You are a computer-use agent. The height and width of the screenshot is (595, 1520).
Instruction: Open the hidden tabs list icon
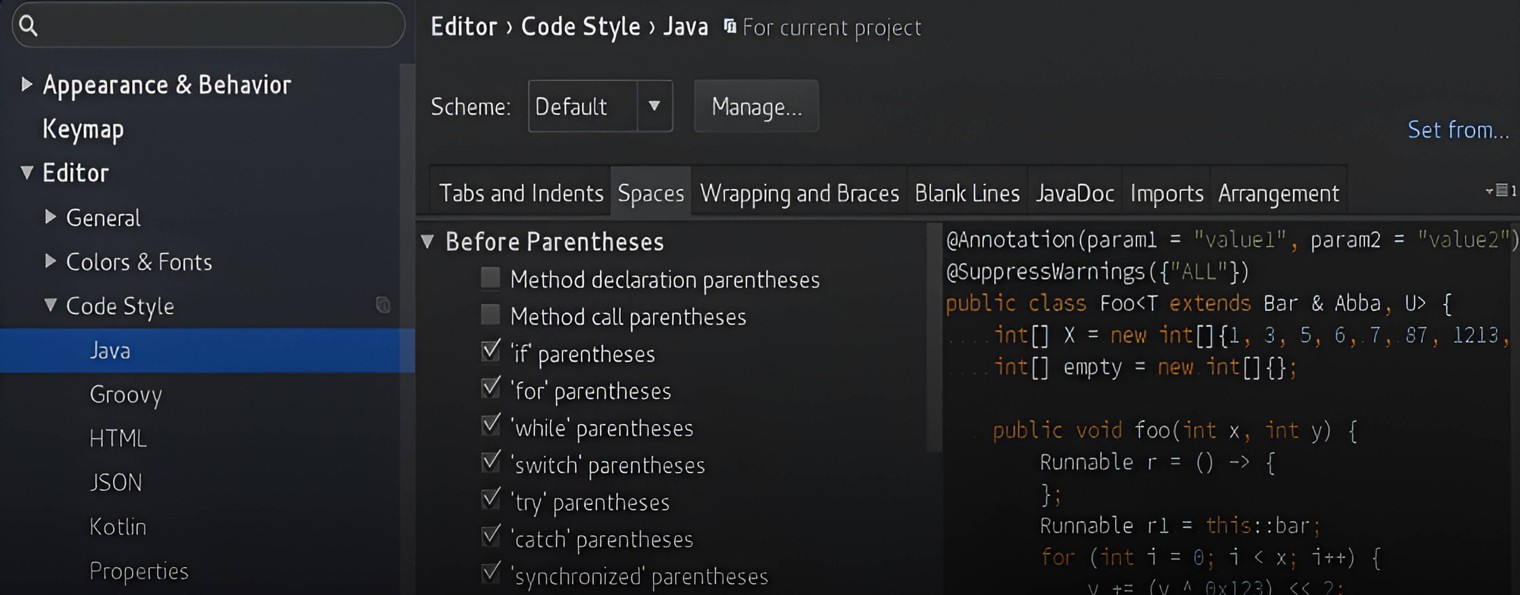click(1500, 191)
